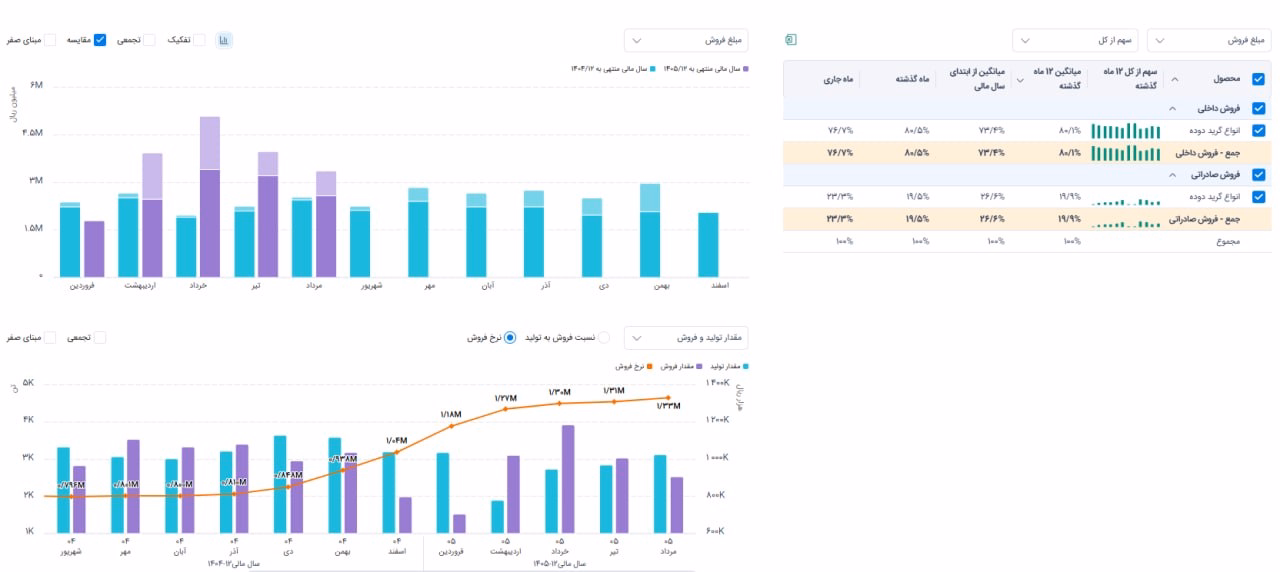Image resolution: width=1280 pixels, height=572 pixels.
Task: Click the ۱/۰۴M data label on the rate line
Action: (x=397, y=441)
